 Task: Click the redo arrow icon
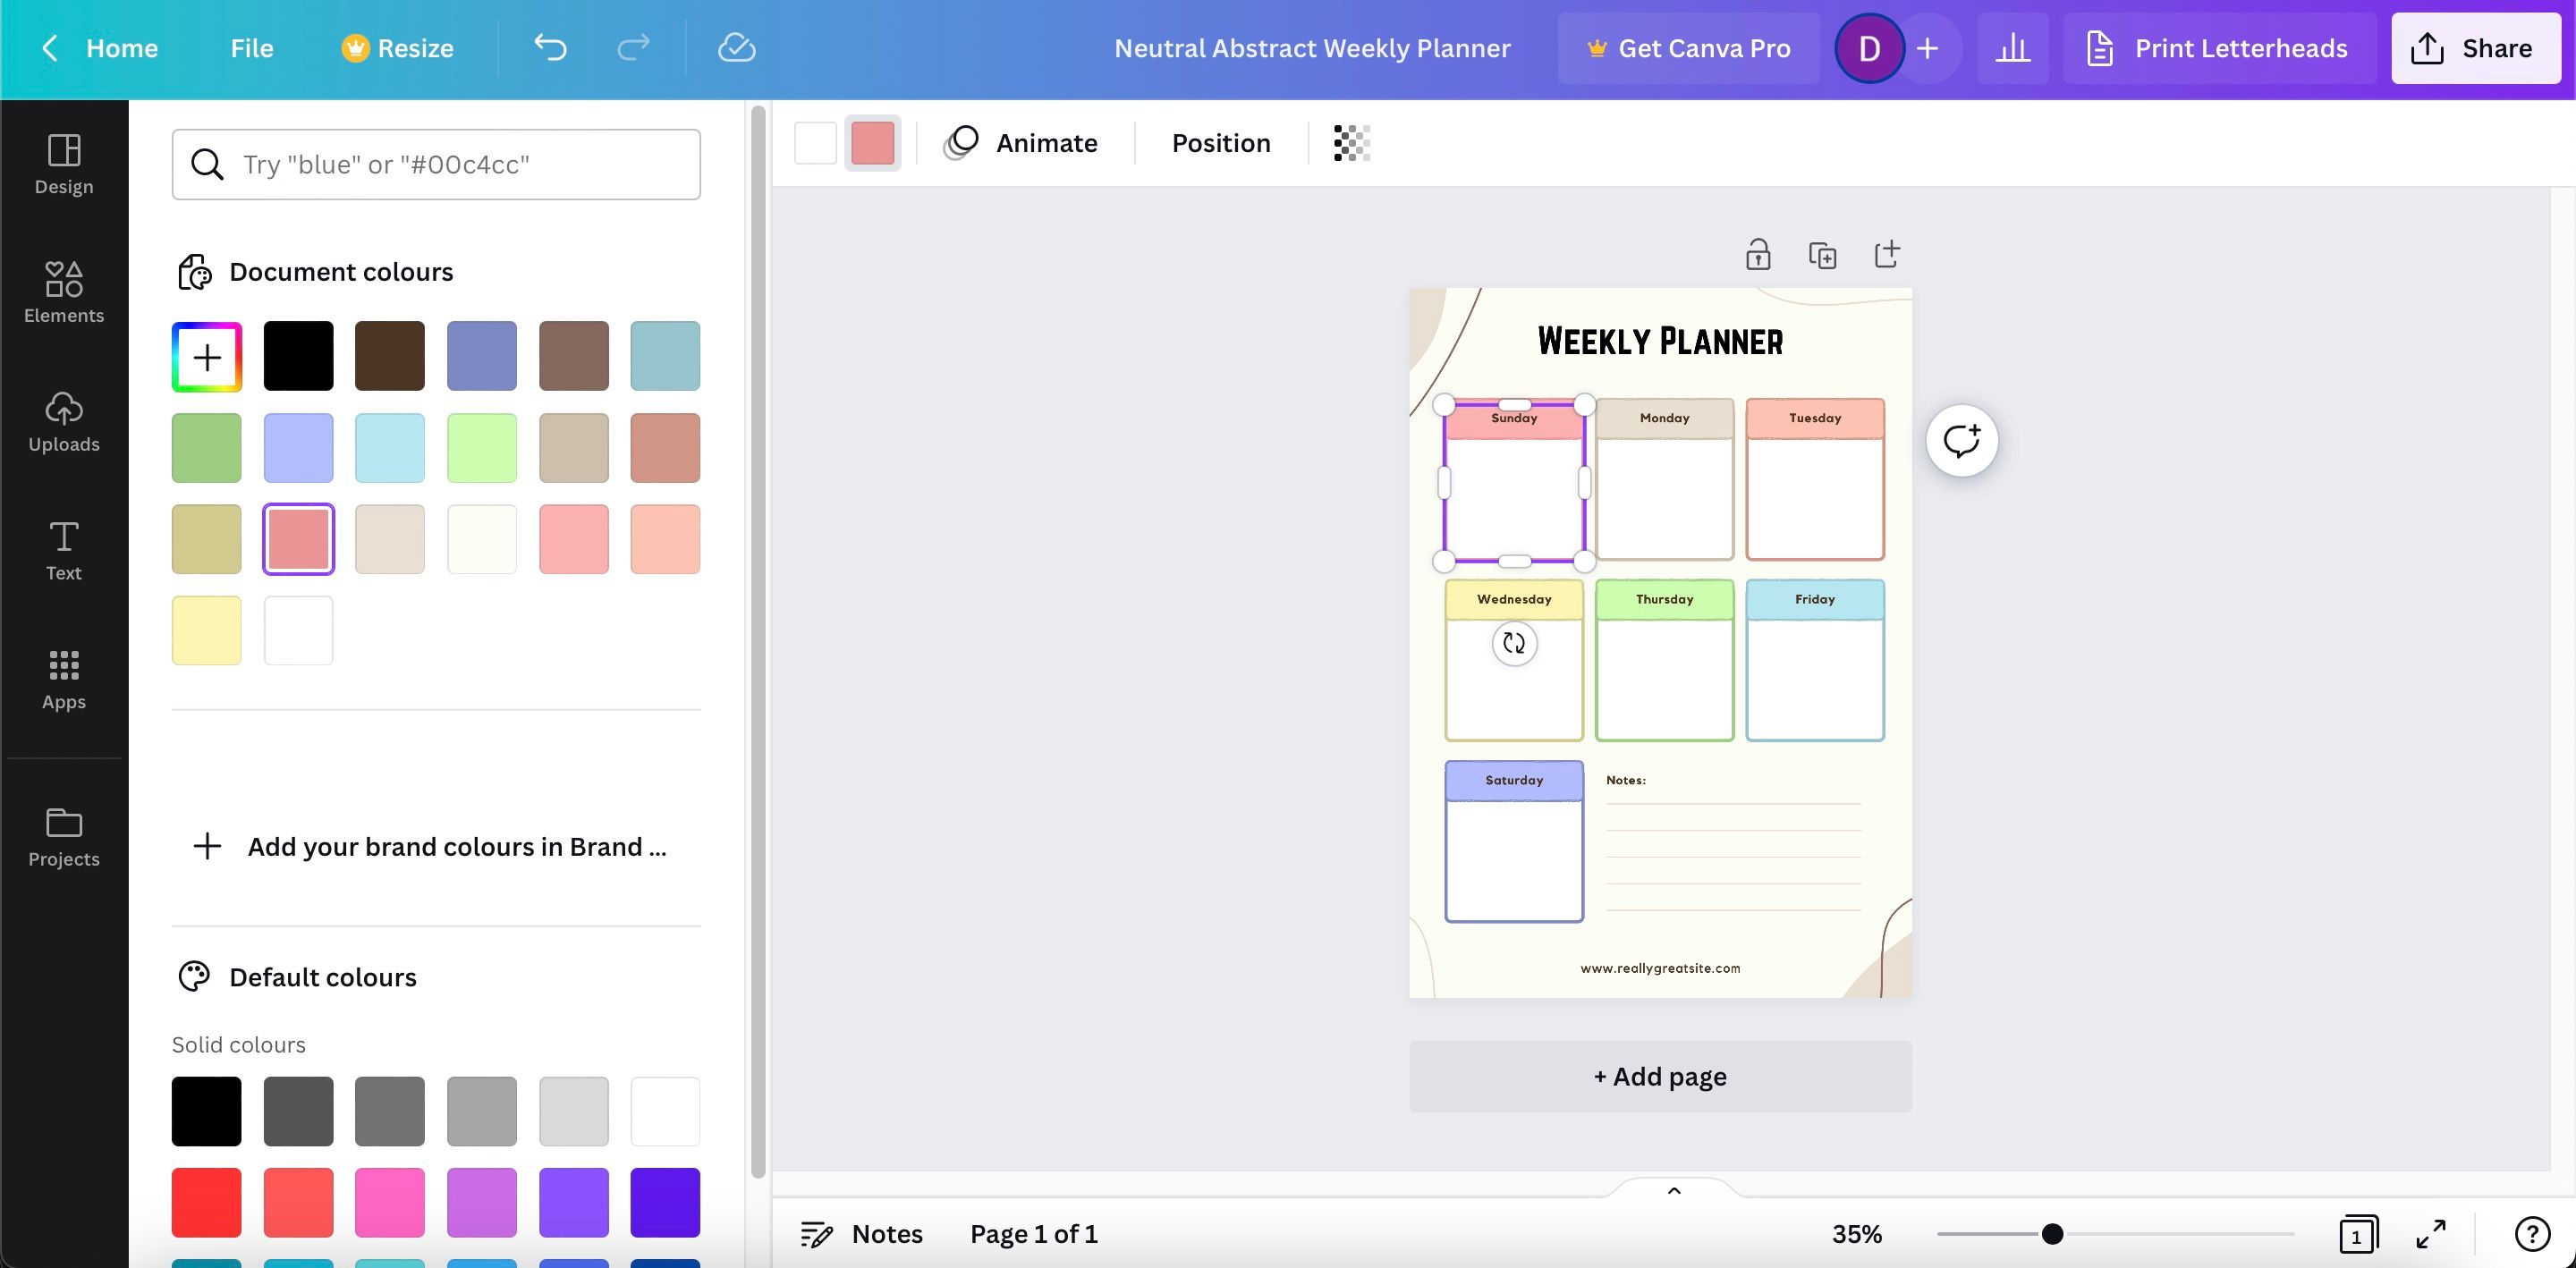[x=633, y=47]
